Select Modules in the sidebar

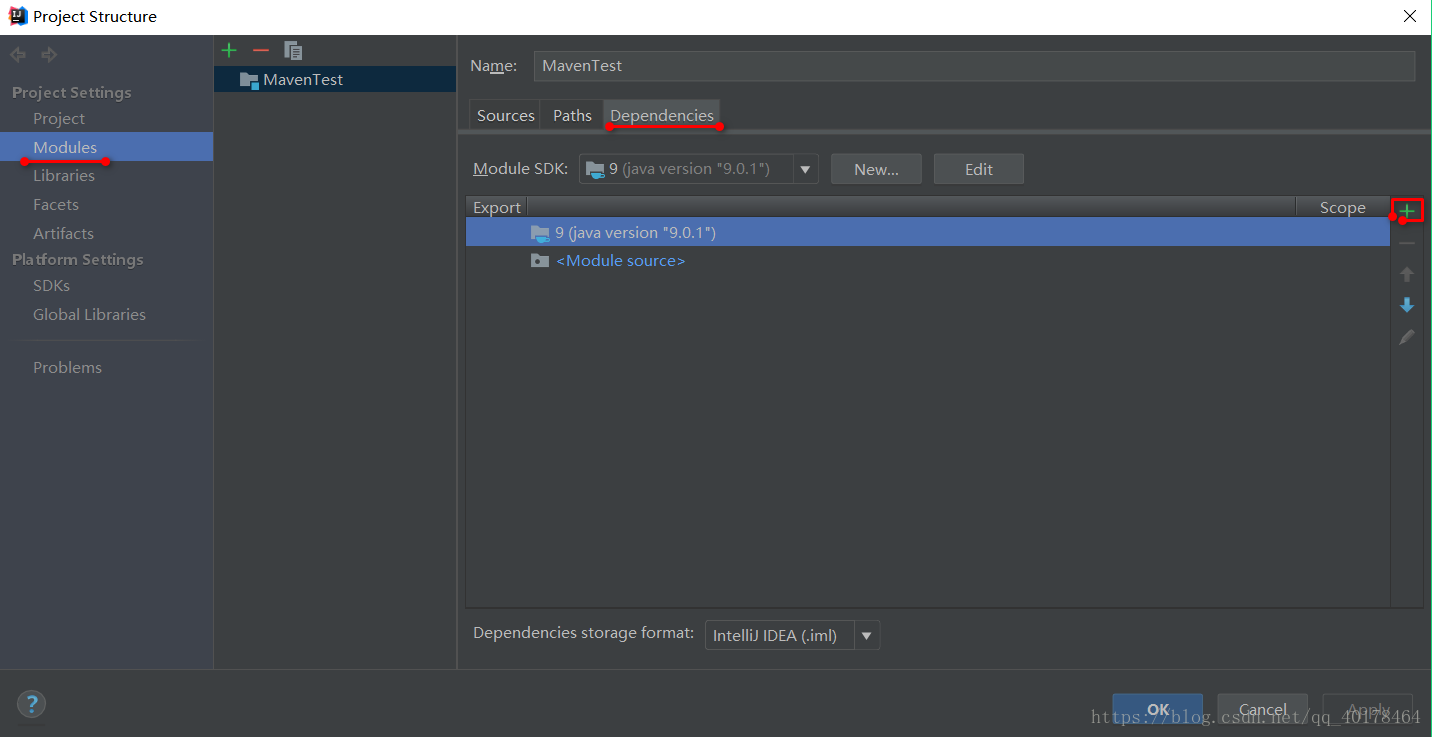pyautogui.click(x=106, y=147)
